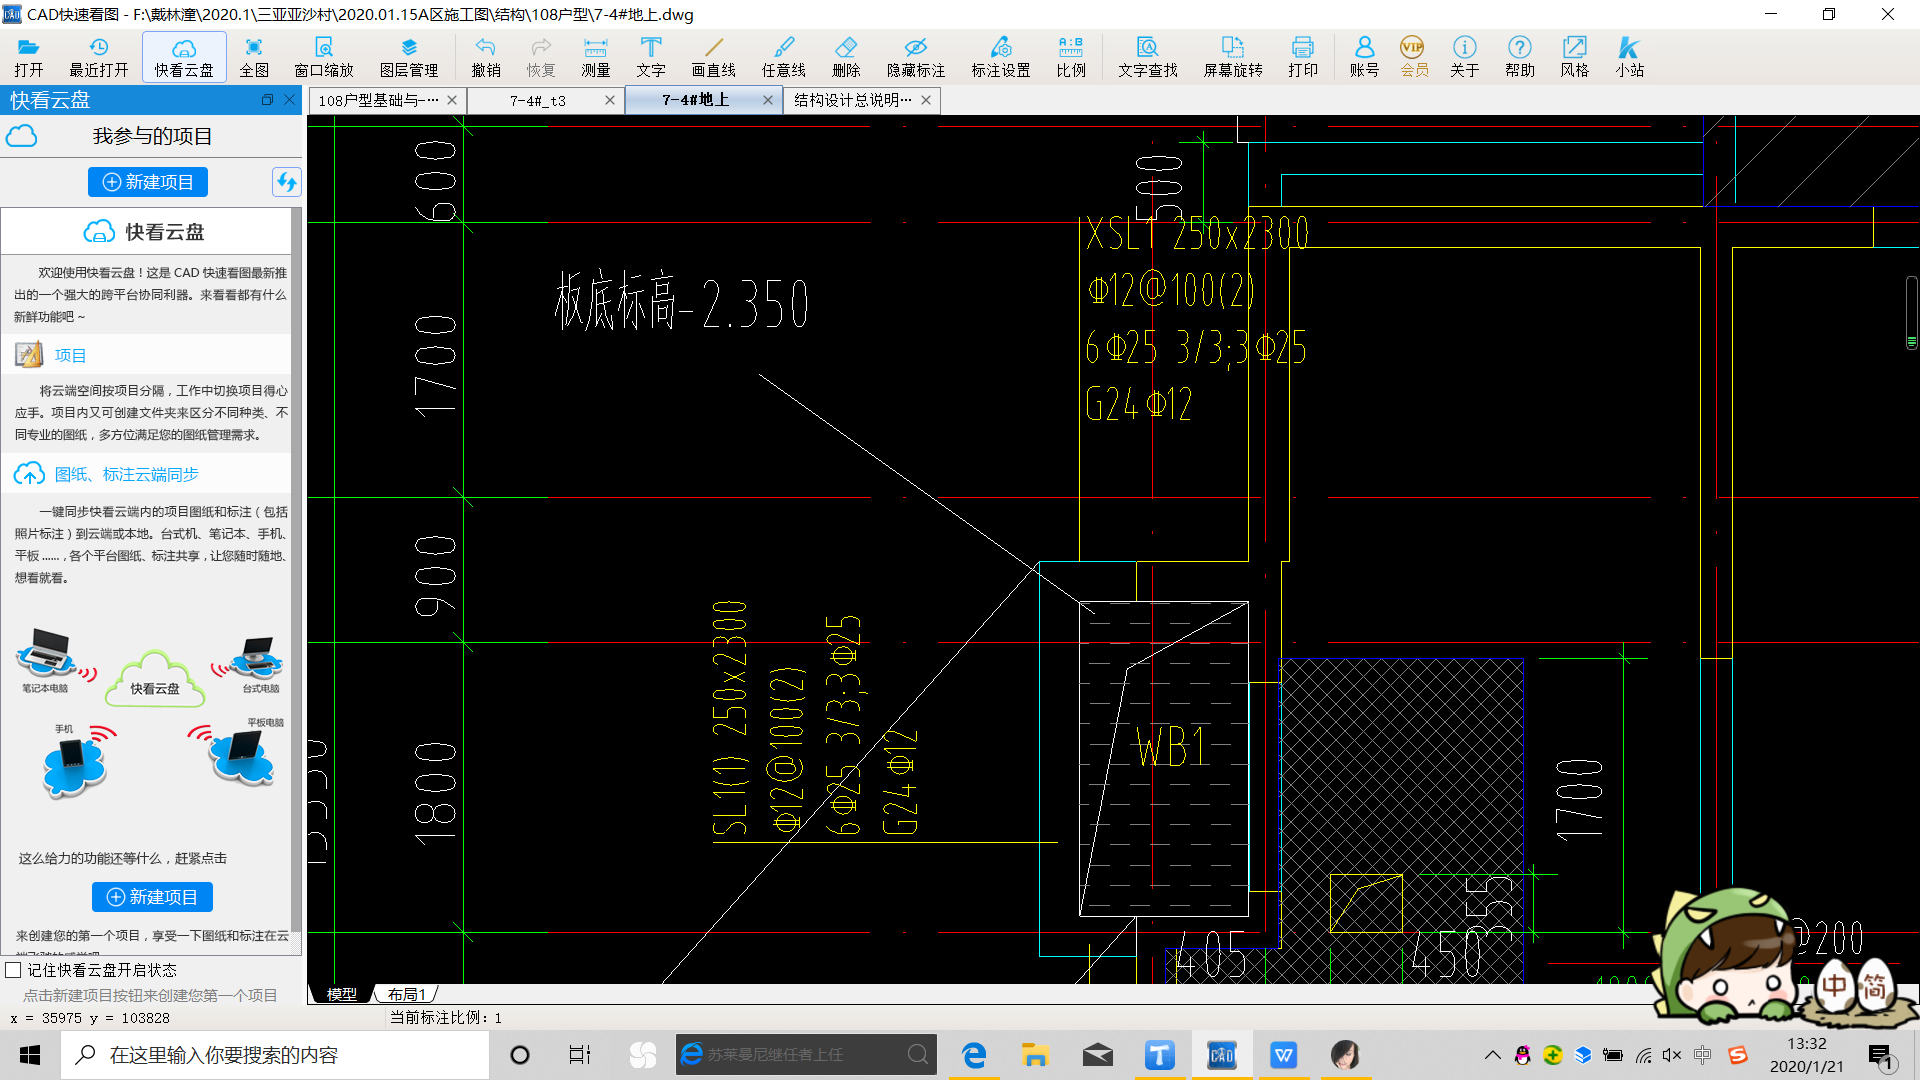
Task: Open 标注设置 annotation settings
Action: [x=1001, y=57]
